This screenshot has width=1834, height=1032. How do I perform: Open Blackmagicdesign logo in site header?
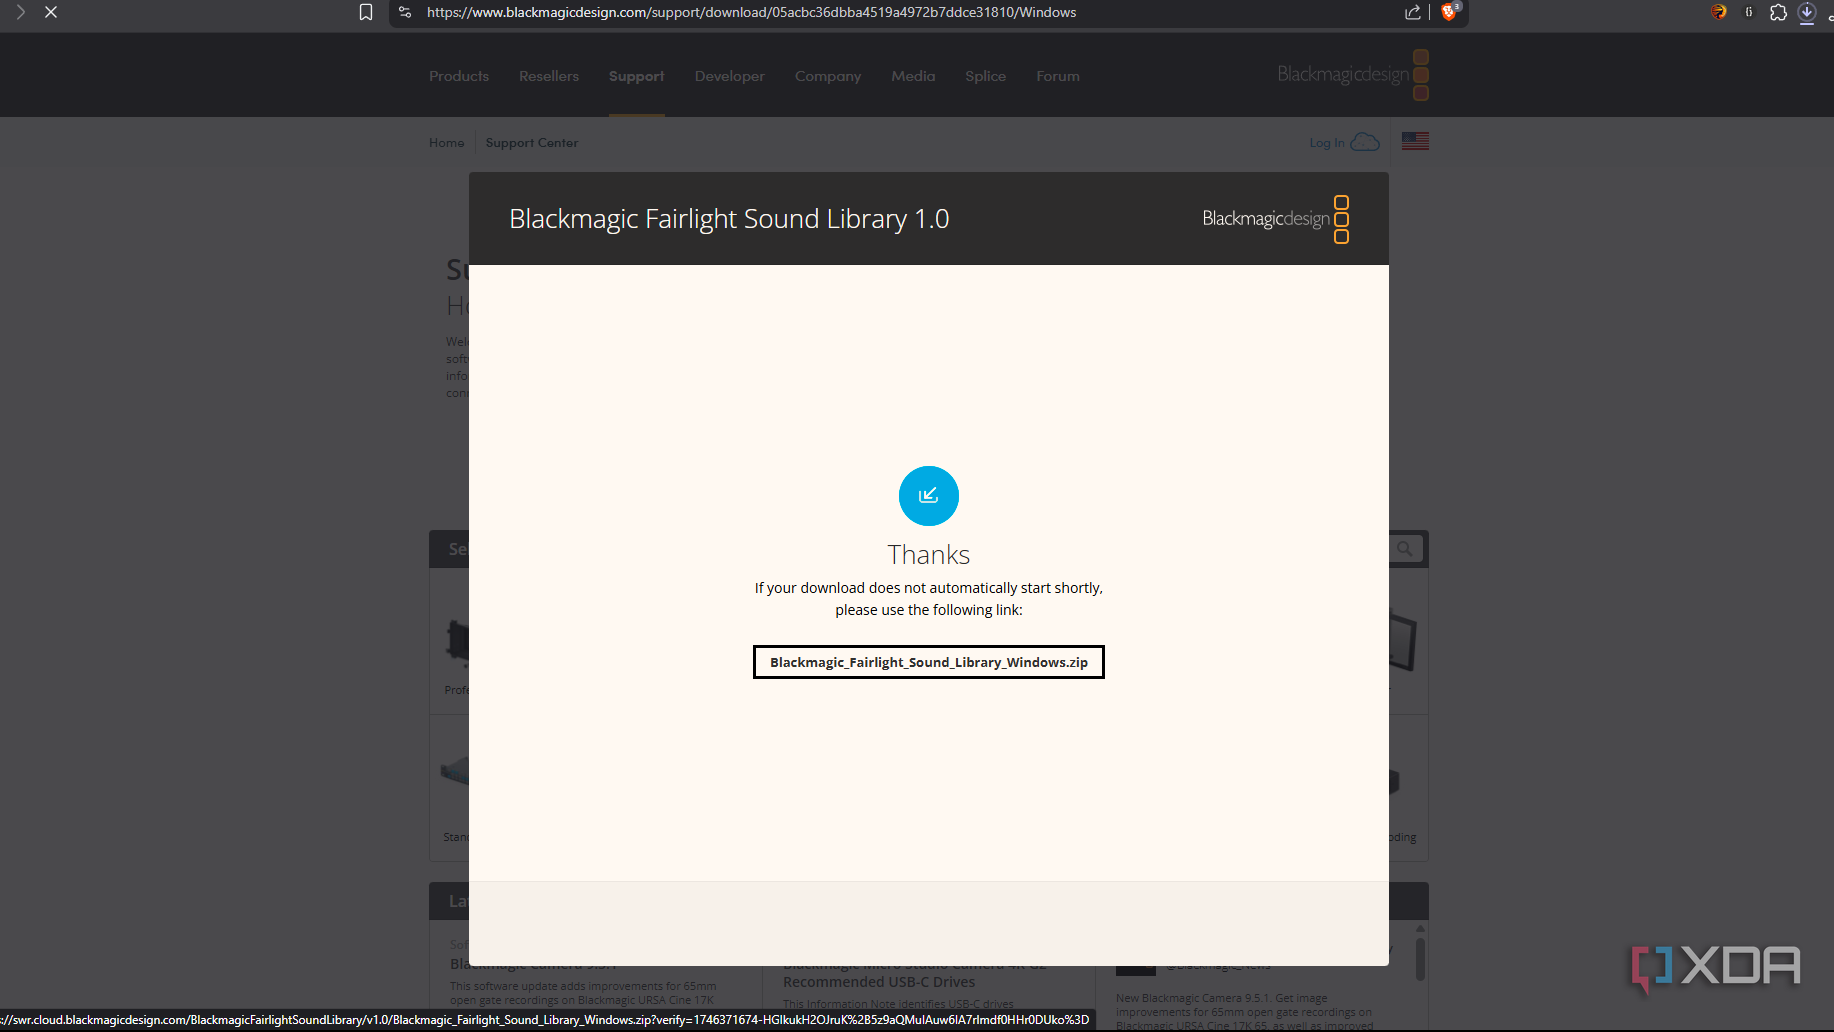click(1353, 75)
